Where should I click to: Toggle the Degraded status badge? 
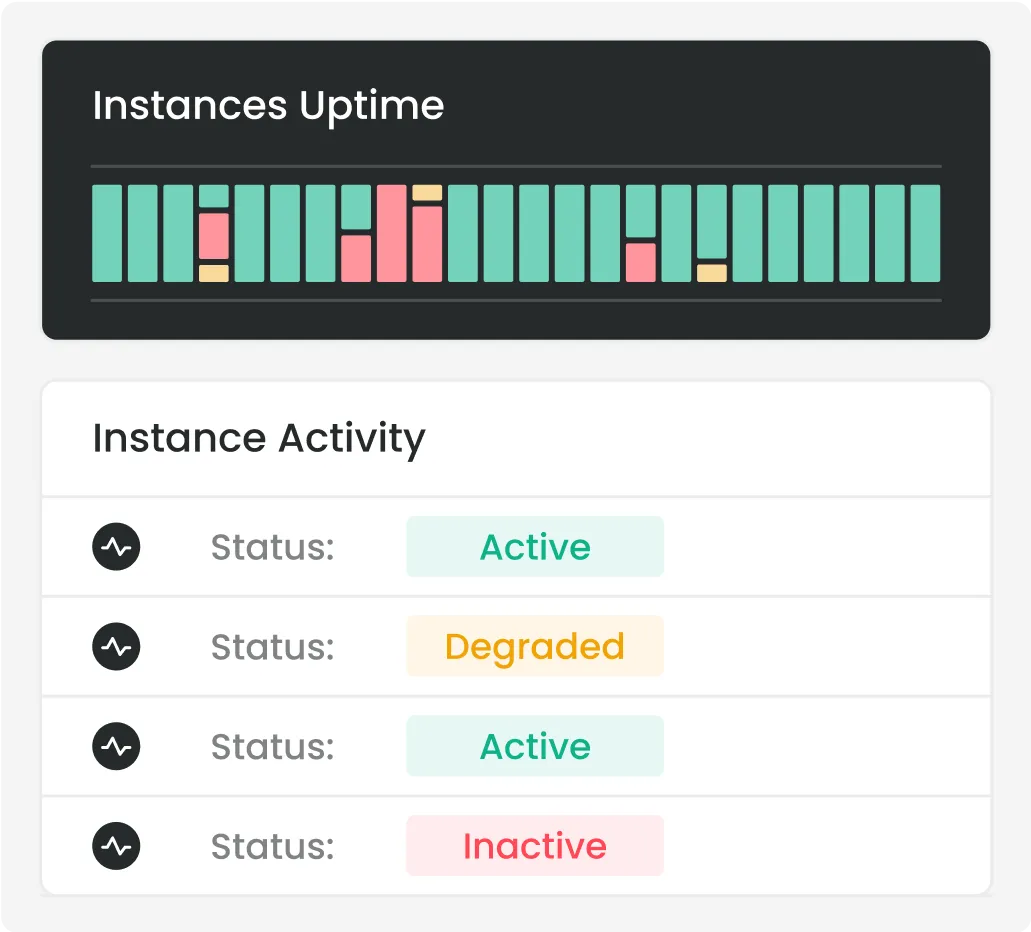pos(534,646)
